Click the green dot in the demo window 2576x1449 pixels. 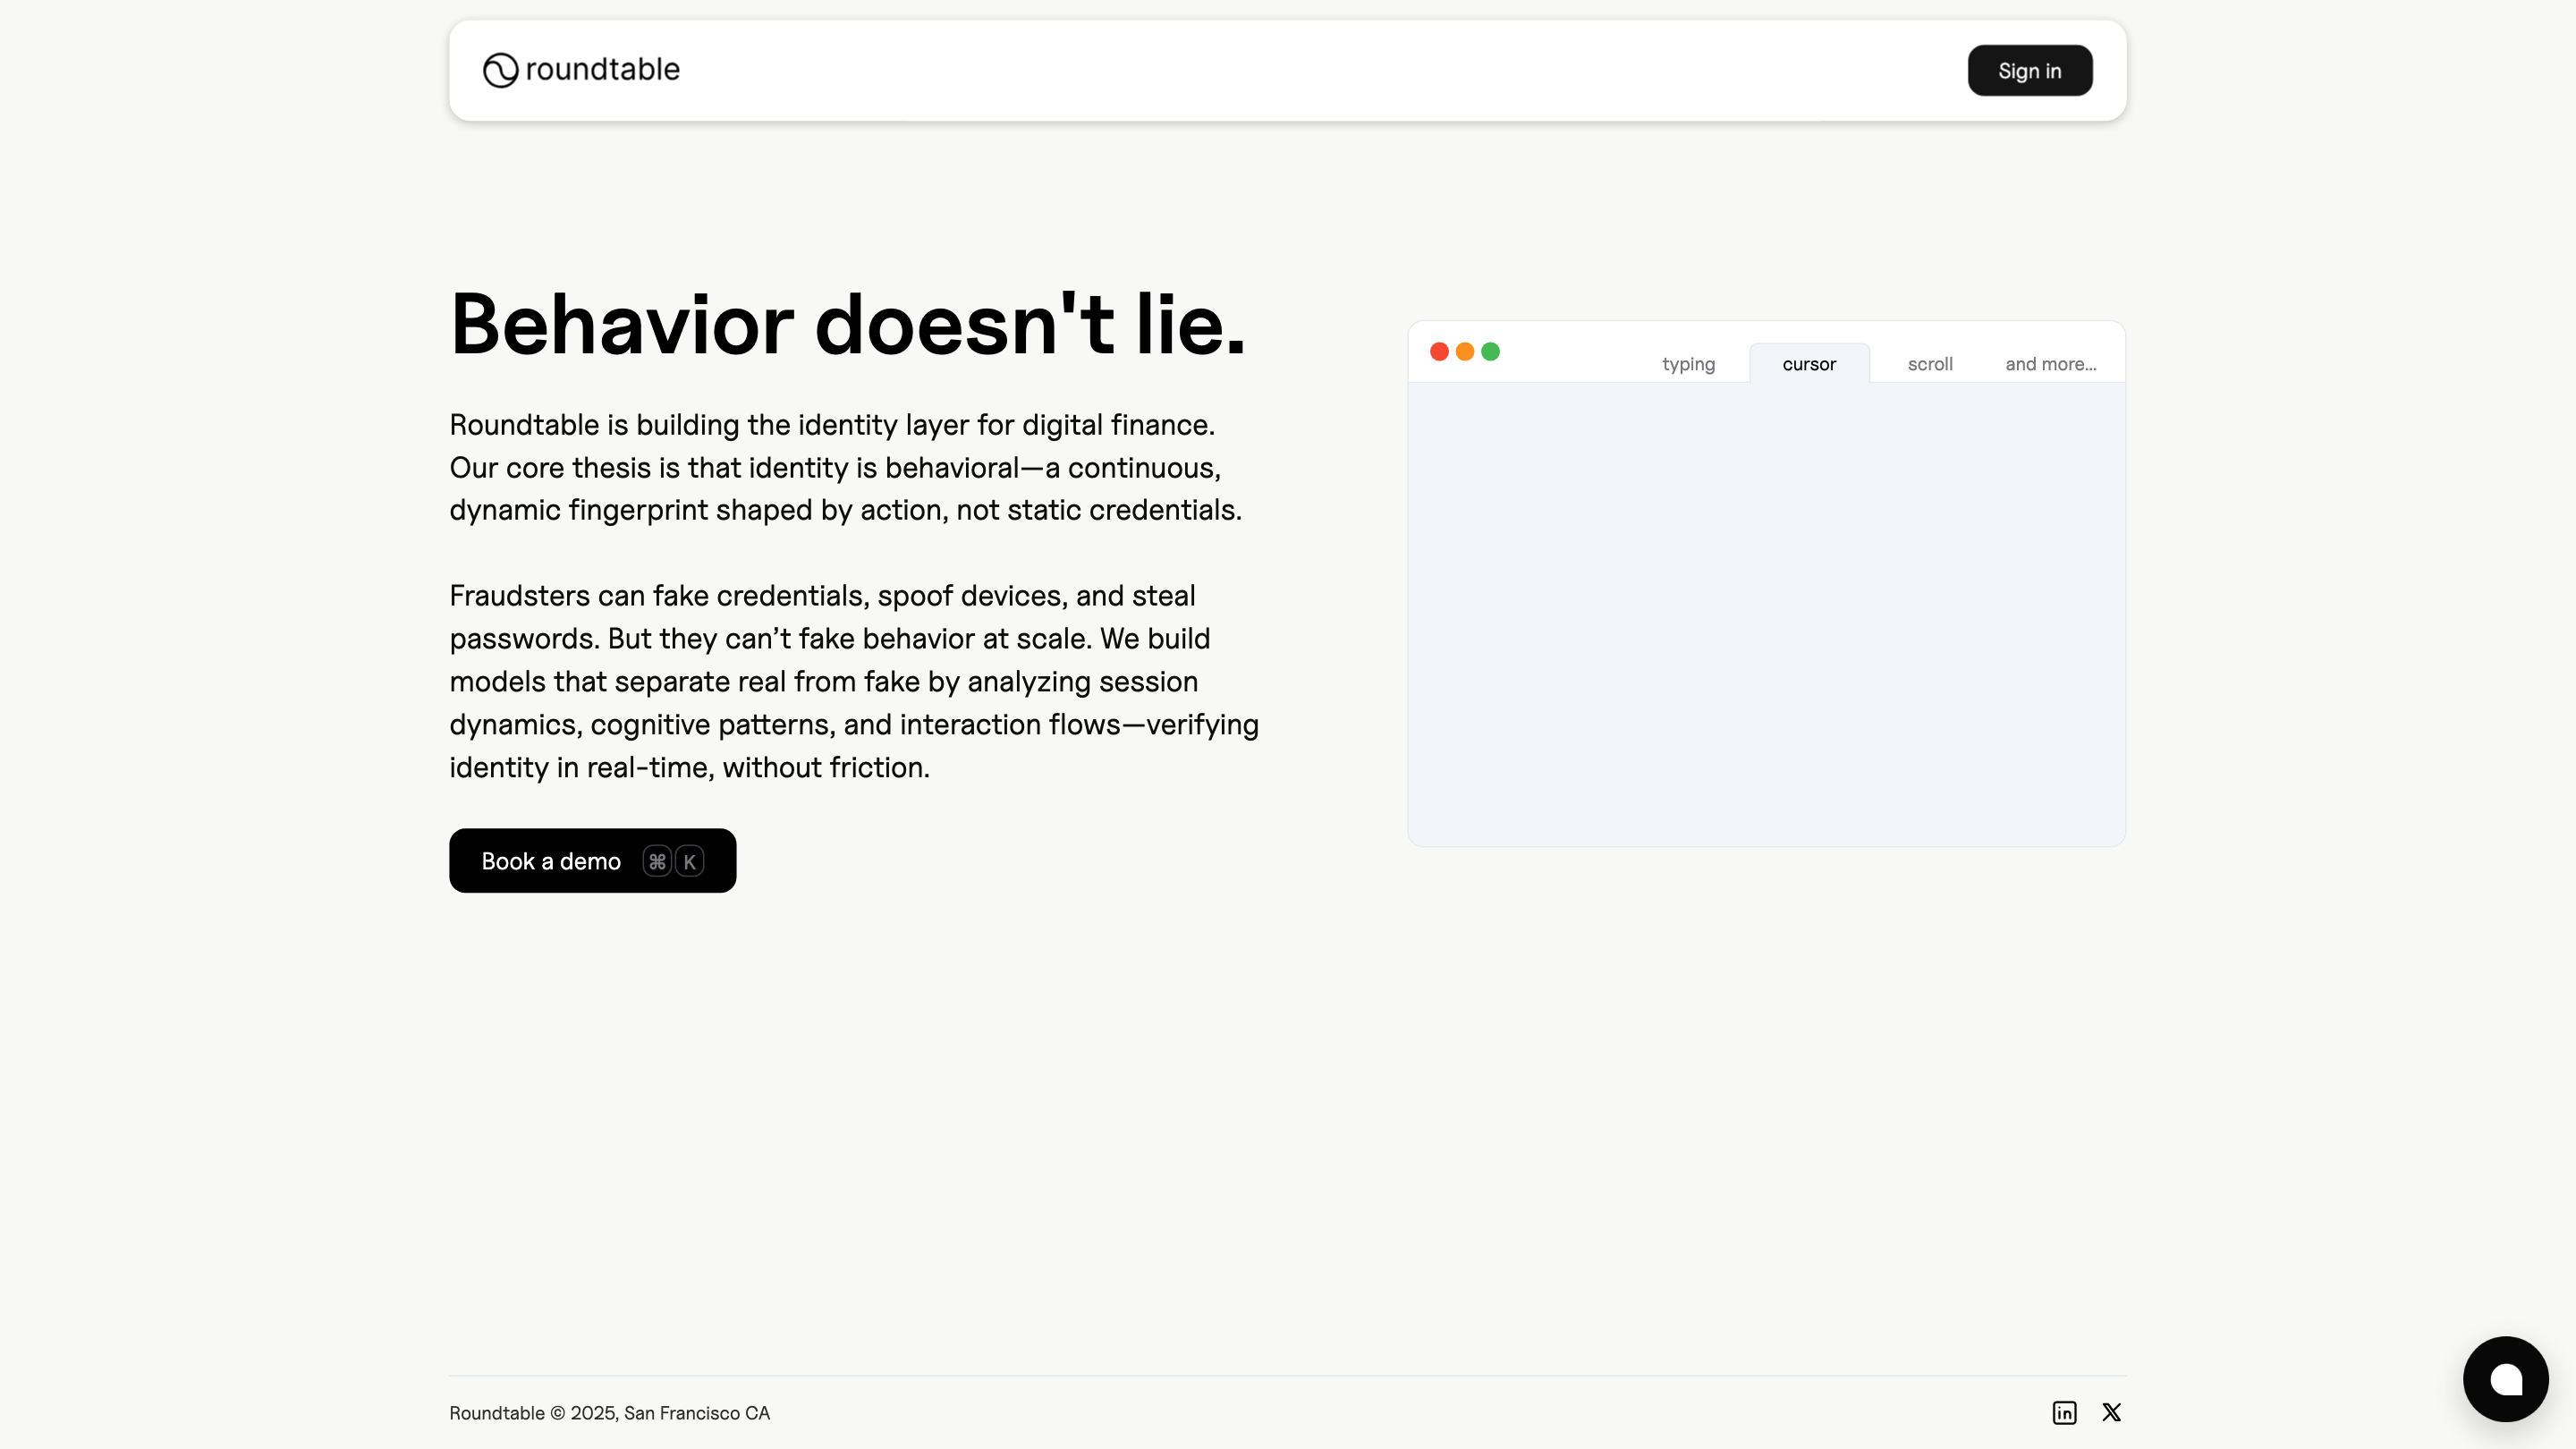click(x=1490, y=351)
